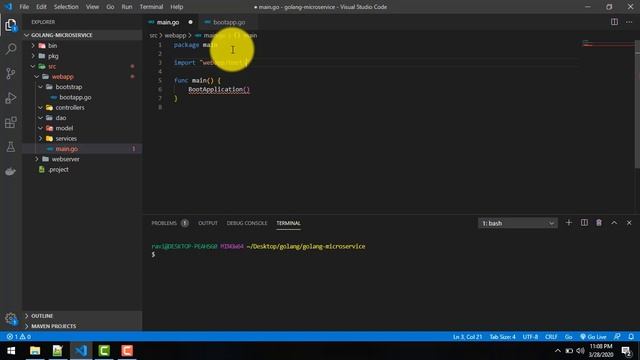Select main.go in the explorer tree
Viewport: 640px width, 360px height.
tap(67, 149)
